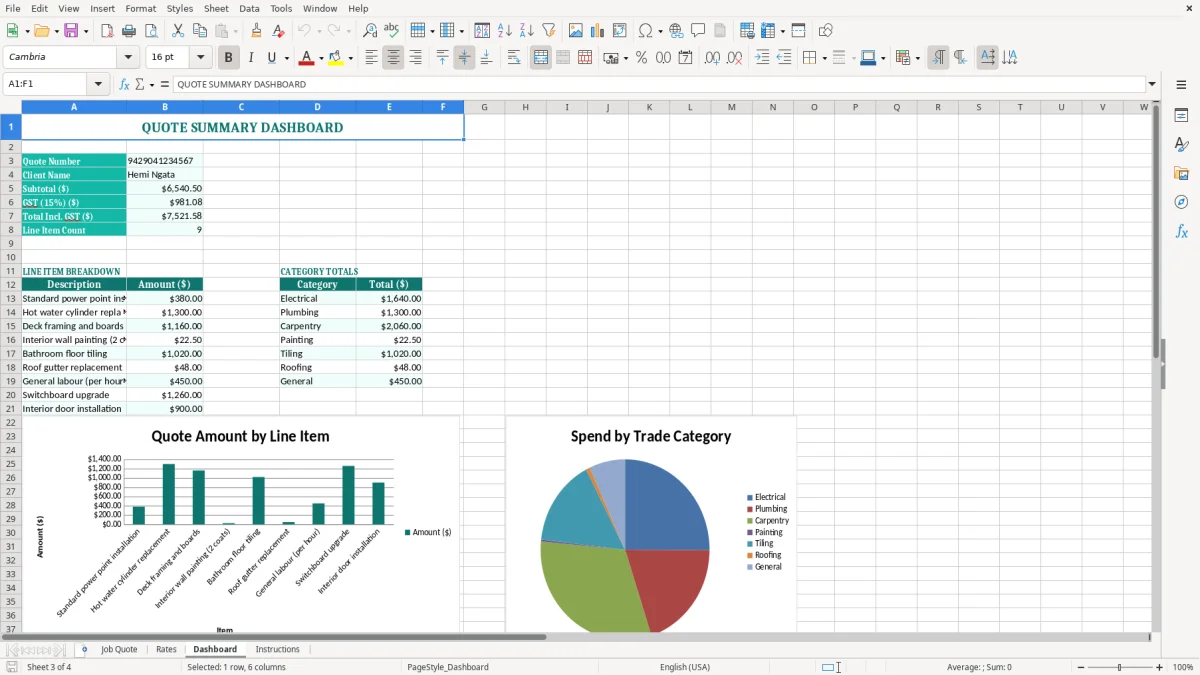Toggle Center Vertically alignment
Viewport: 1200px width, 675px height.
click(464, 58)
